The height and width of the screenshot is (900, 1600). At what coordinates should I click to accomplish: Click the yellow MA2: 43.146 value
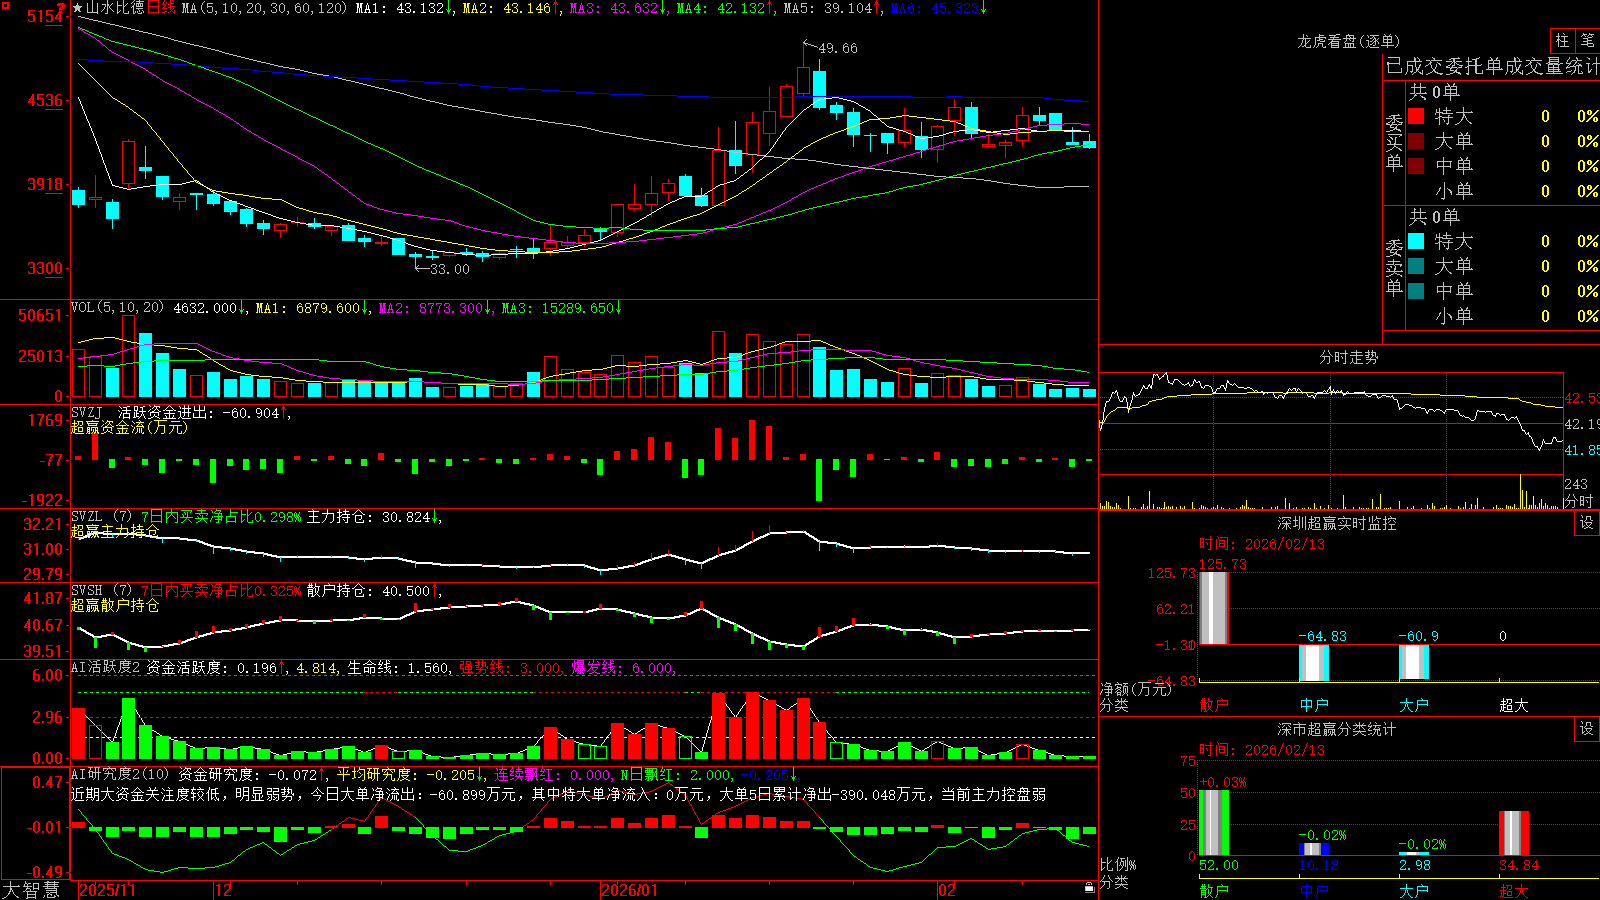(511, 8)
